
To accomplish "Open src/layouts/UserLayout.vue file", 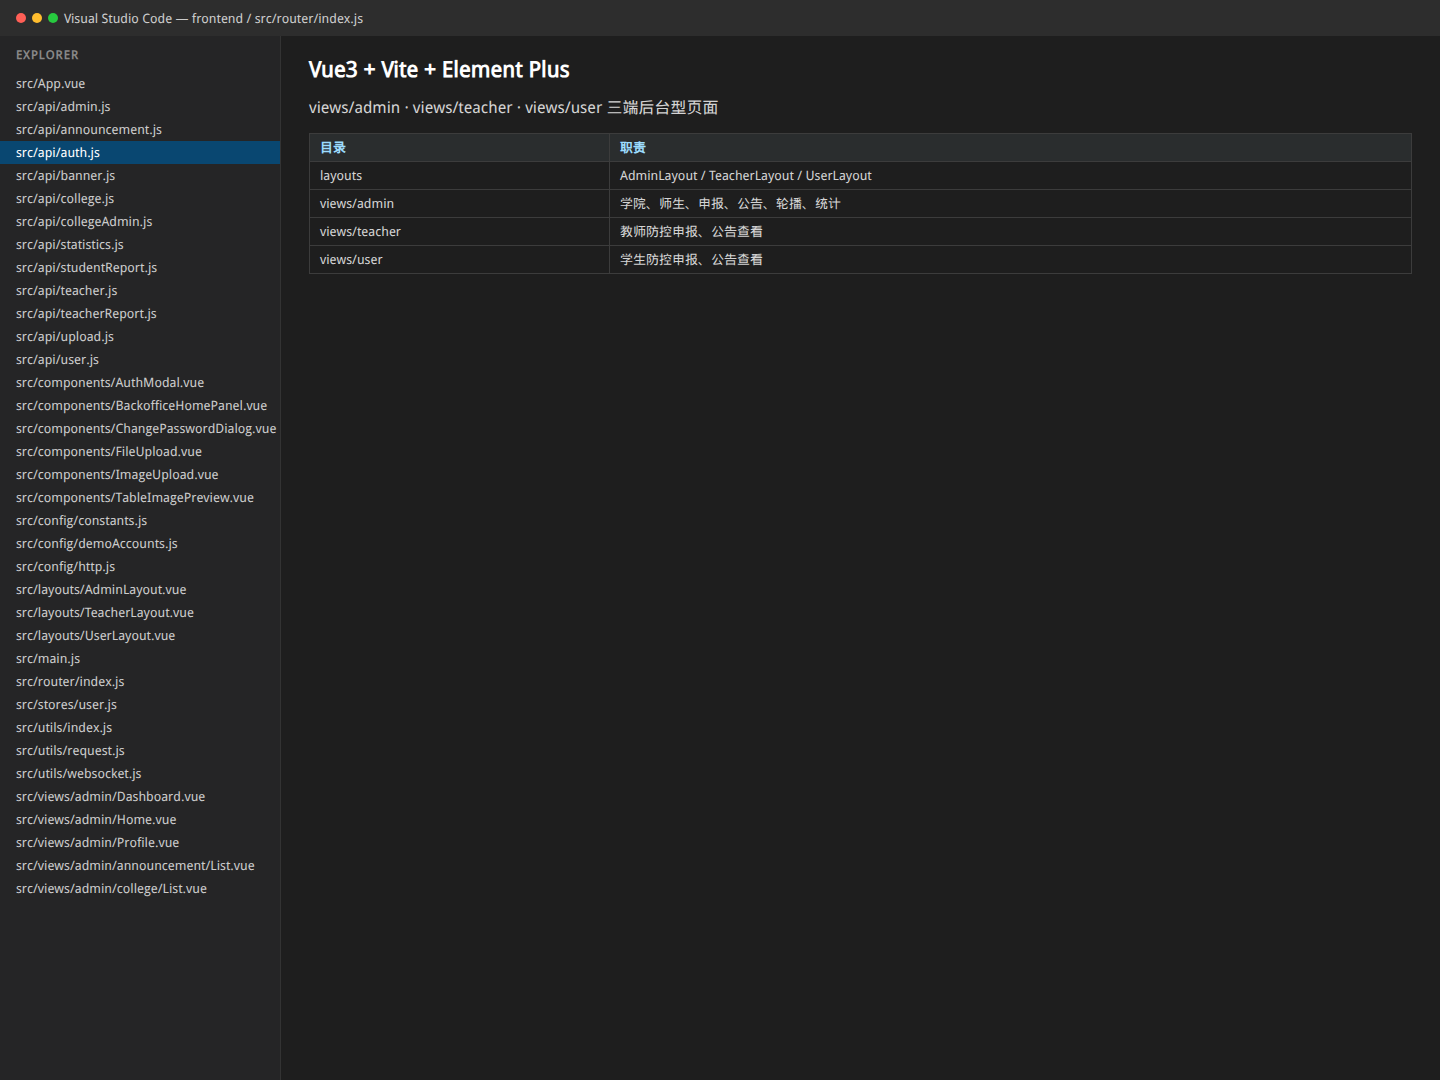I will 140,636.
